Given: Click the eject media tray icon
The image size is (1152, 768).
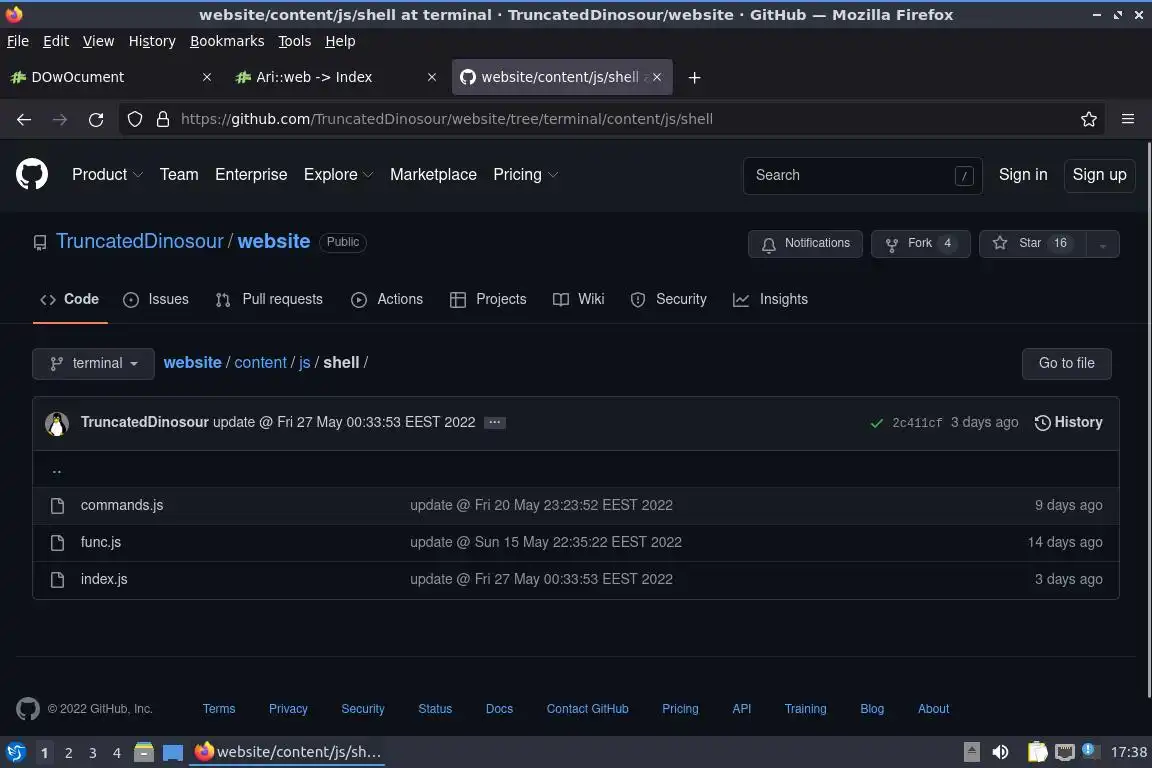Looking at the screenshot, I should (x=971, y=752).
